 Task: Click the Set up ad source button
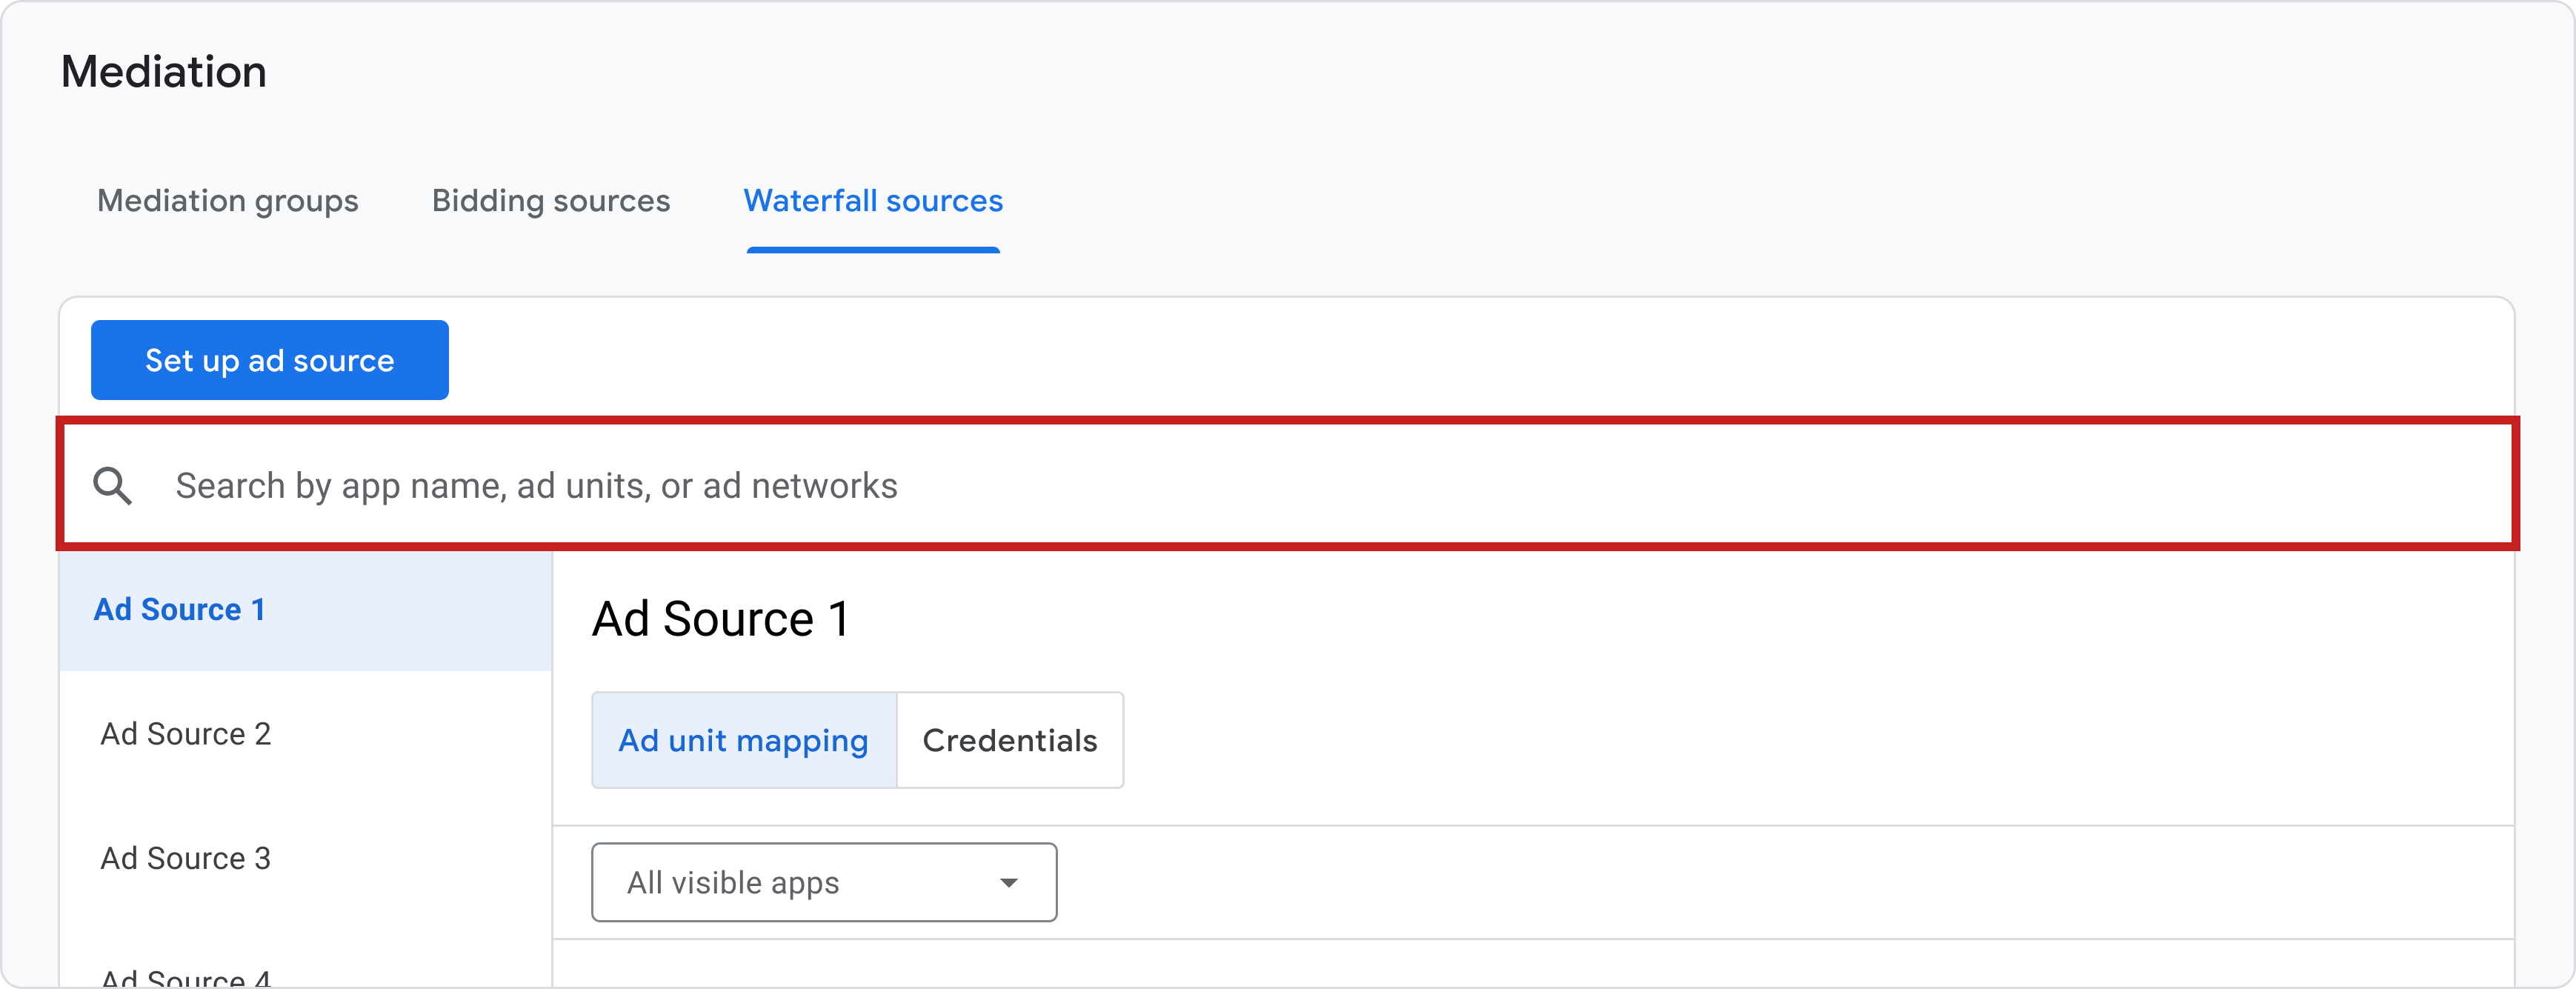coord(270,360)
